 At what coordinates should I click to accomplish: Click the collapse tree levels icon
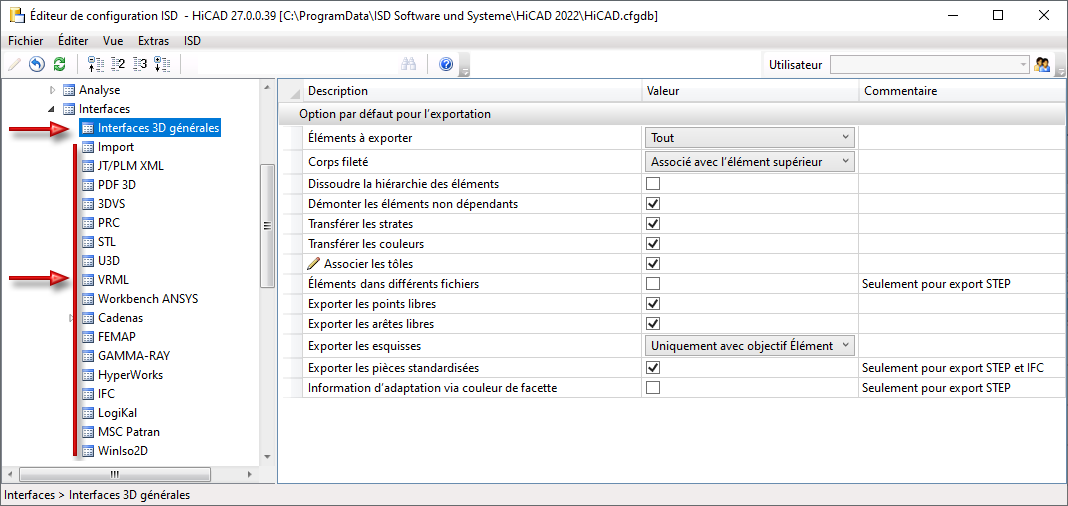pyautogui.click(x=97, y=64)
